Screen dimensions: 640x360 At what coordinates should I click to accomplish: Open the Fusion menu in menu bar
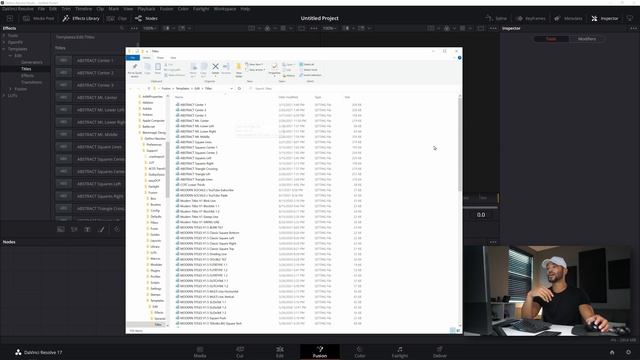click(x=166, y=9)
